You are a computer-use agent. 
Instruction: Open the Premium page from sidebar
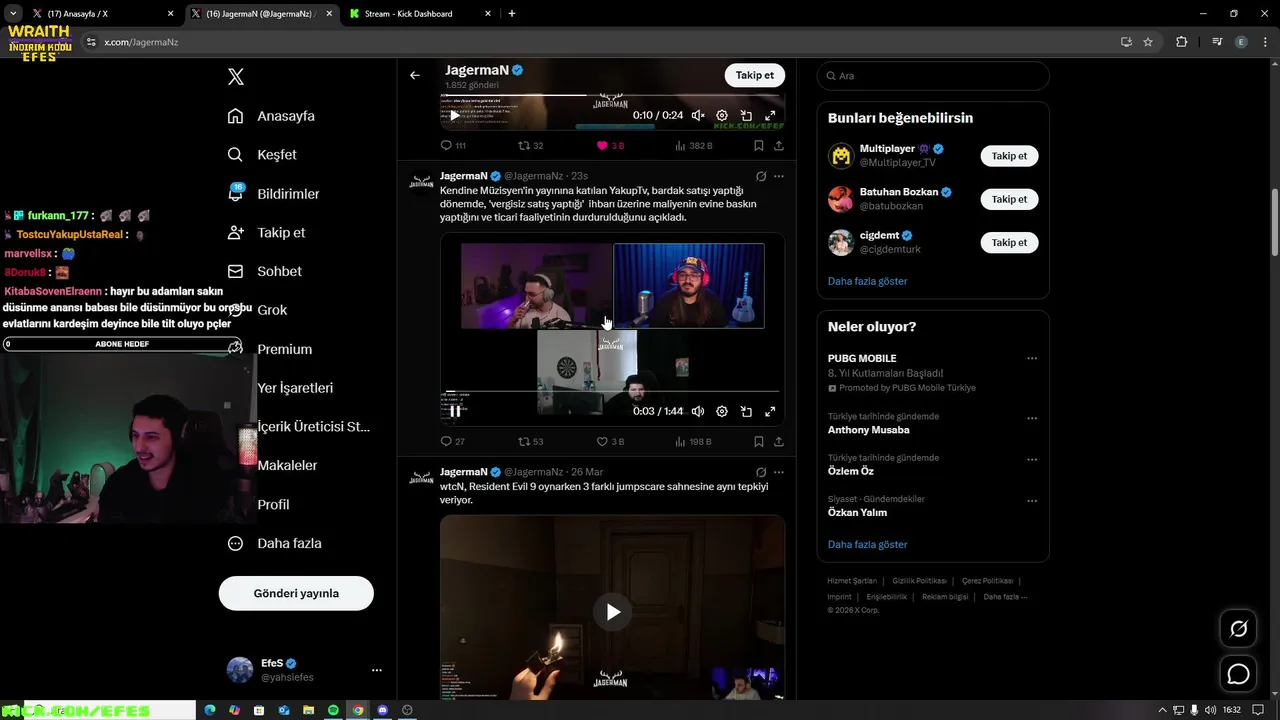(269, 349)
